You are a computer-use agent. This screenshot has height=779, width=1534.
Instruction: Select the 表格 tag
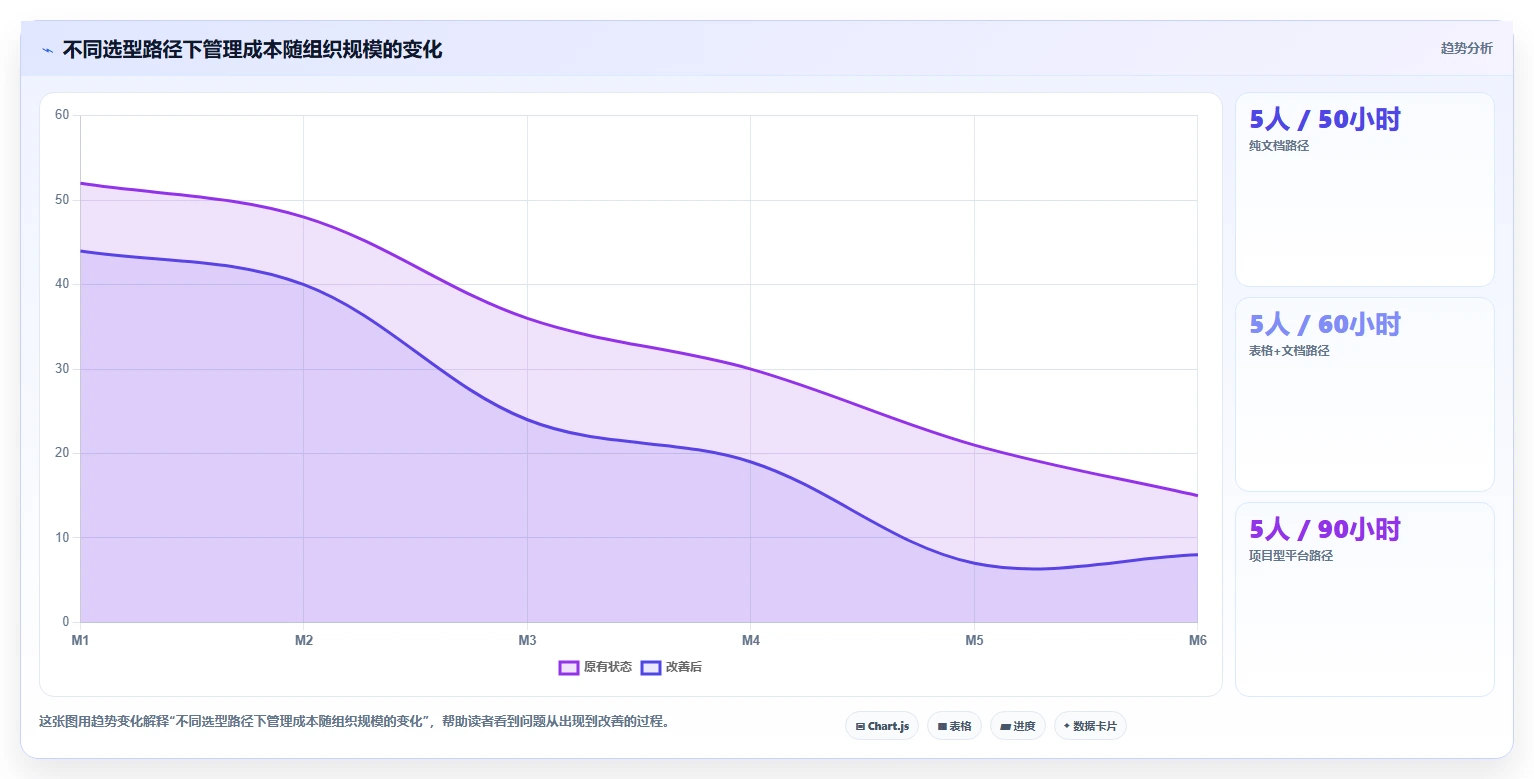point(954,726)
